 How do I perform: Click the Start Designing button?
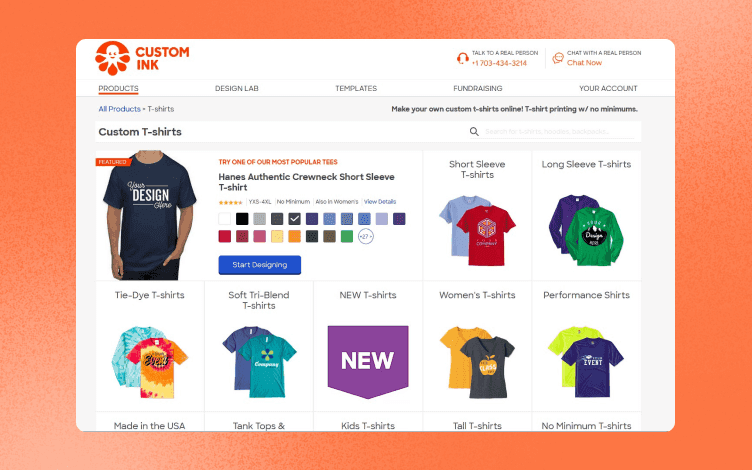tap(259, 265)
